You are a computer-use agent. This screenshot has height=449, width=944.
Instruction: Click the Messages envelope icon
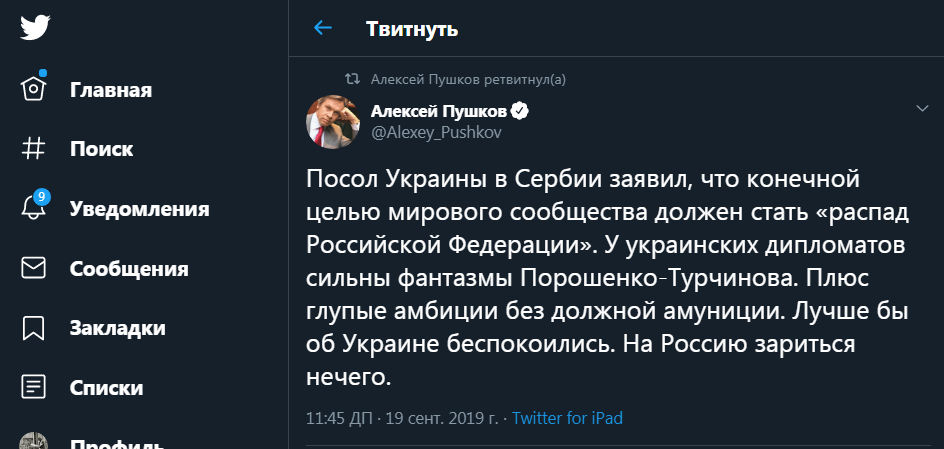coord(34,268)
